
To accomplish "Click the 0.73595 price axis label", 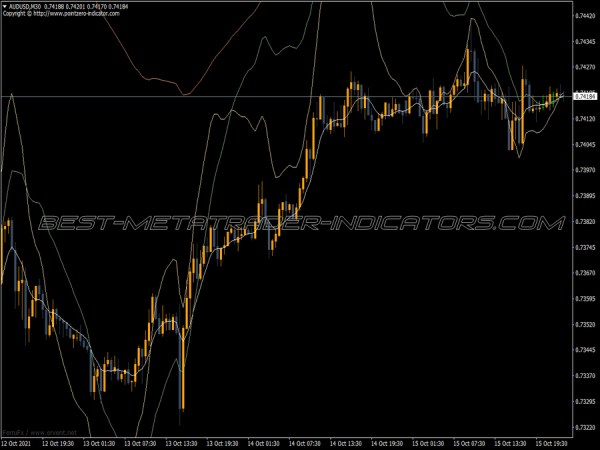I will (585, 298).
